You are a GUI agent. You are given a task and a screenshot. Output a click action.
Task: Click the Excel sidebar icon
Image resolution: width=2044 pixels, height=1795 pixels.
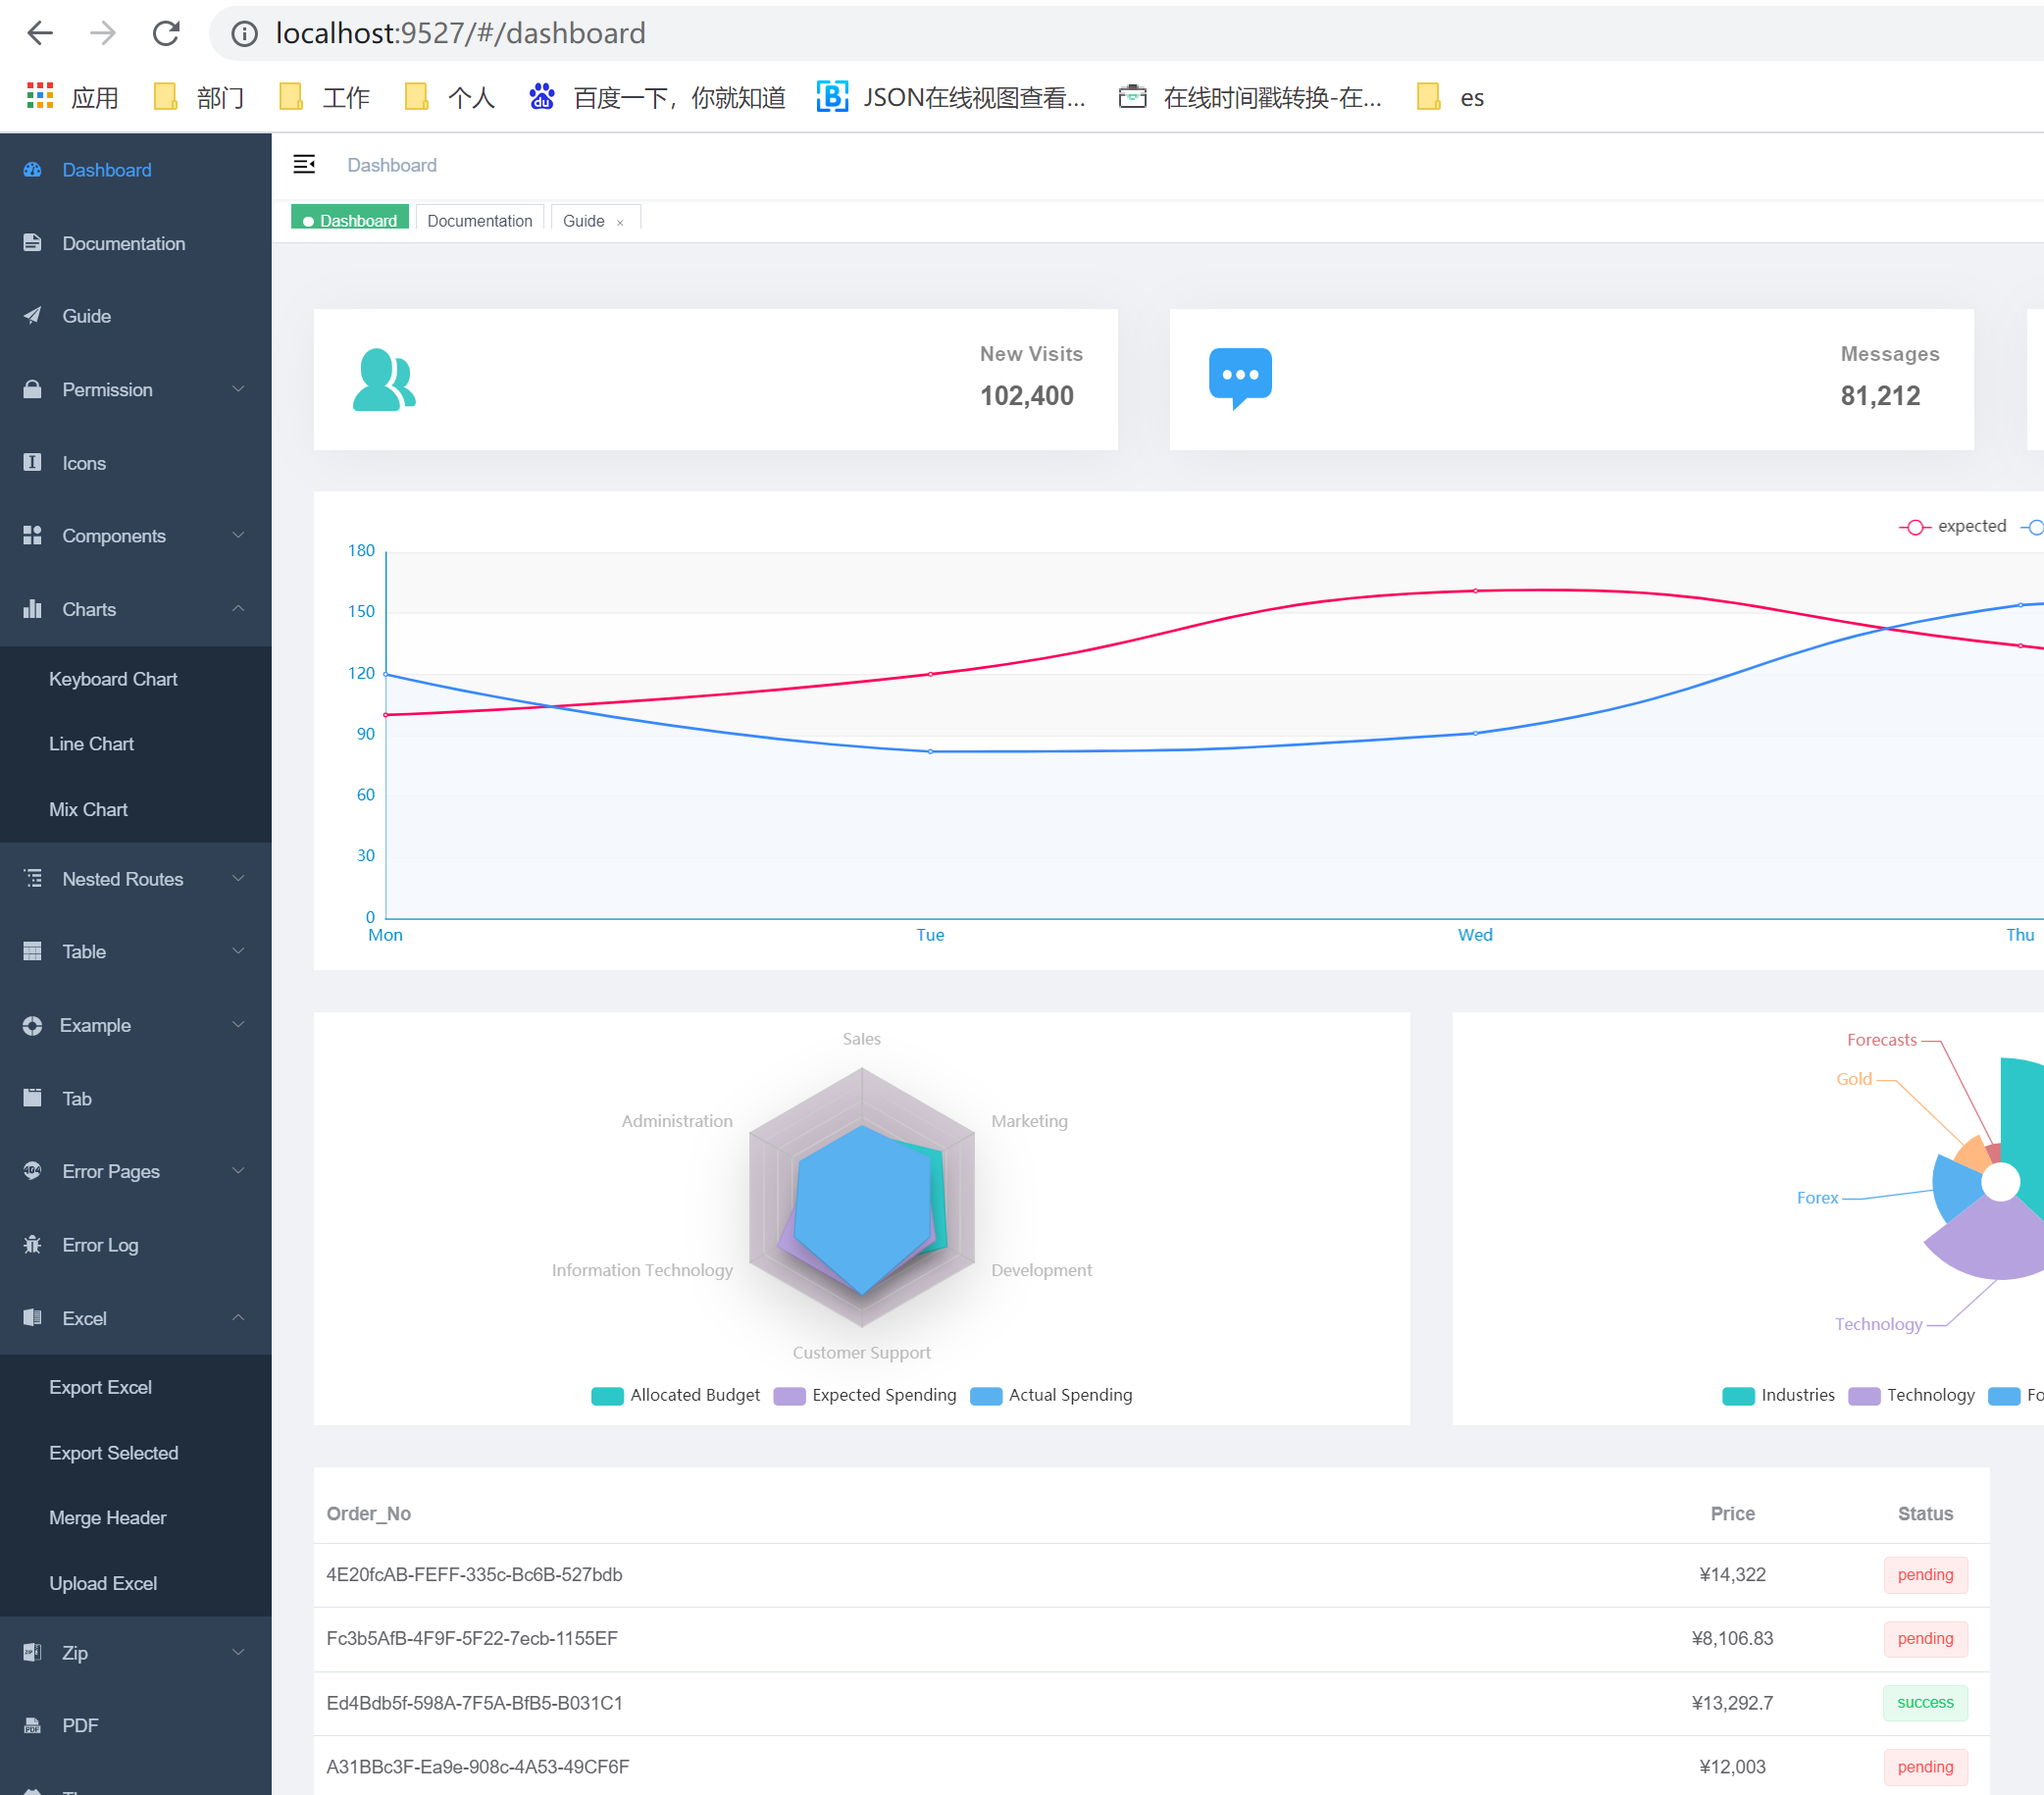click(x=32, y=1318)
